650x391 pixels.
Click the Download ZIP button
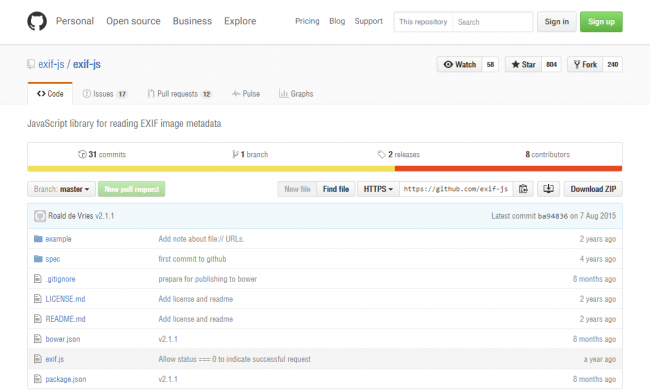pyautogui.click(x=593, y=189)
